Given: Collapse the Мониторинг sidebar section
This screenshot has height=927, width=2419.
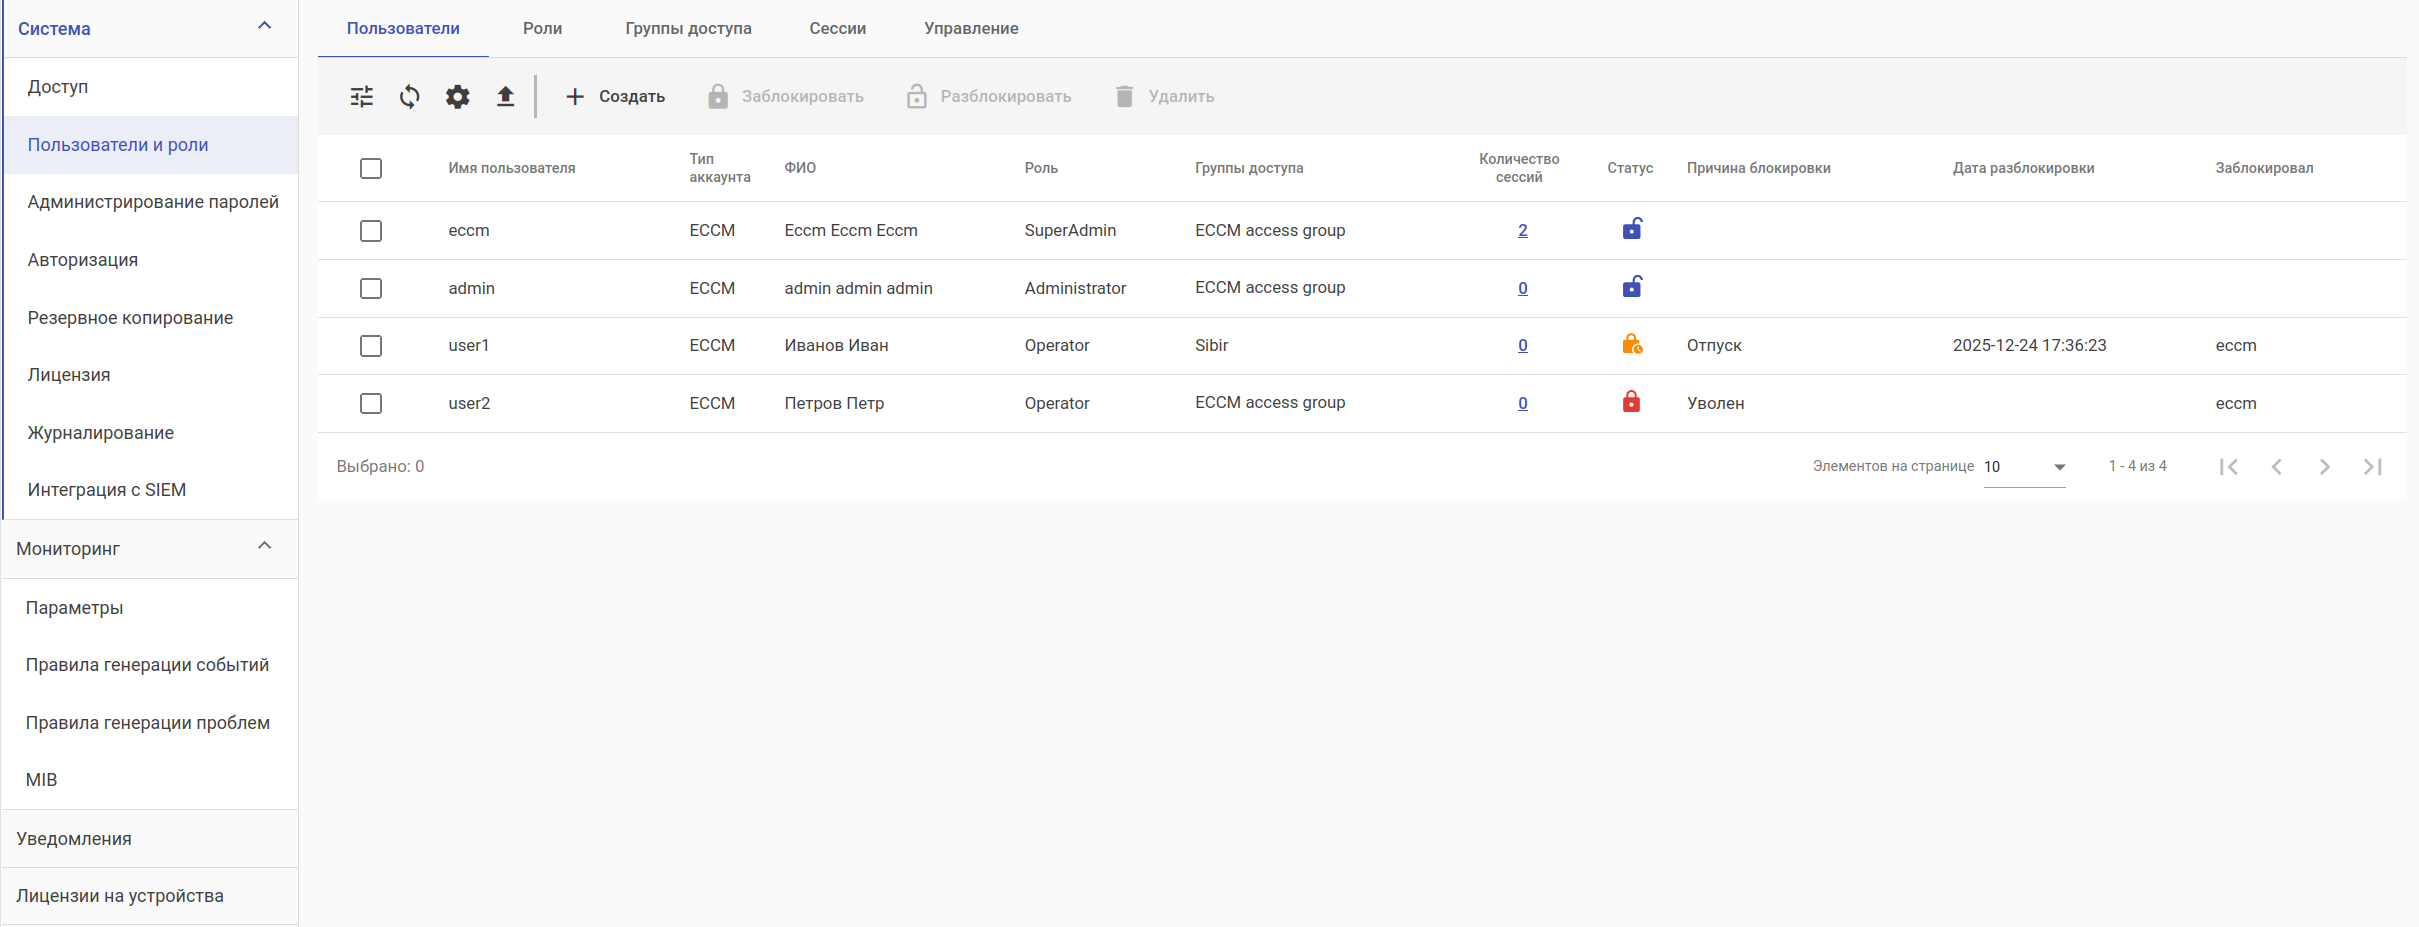Looking at the screenshot, I should [265, 547].
